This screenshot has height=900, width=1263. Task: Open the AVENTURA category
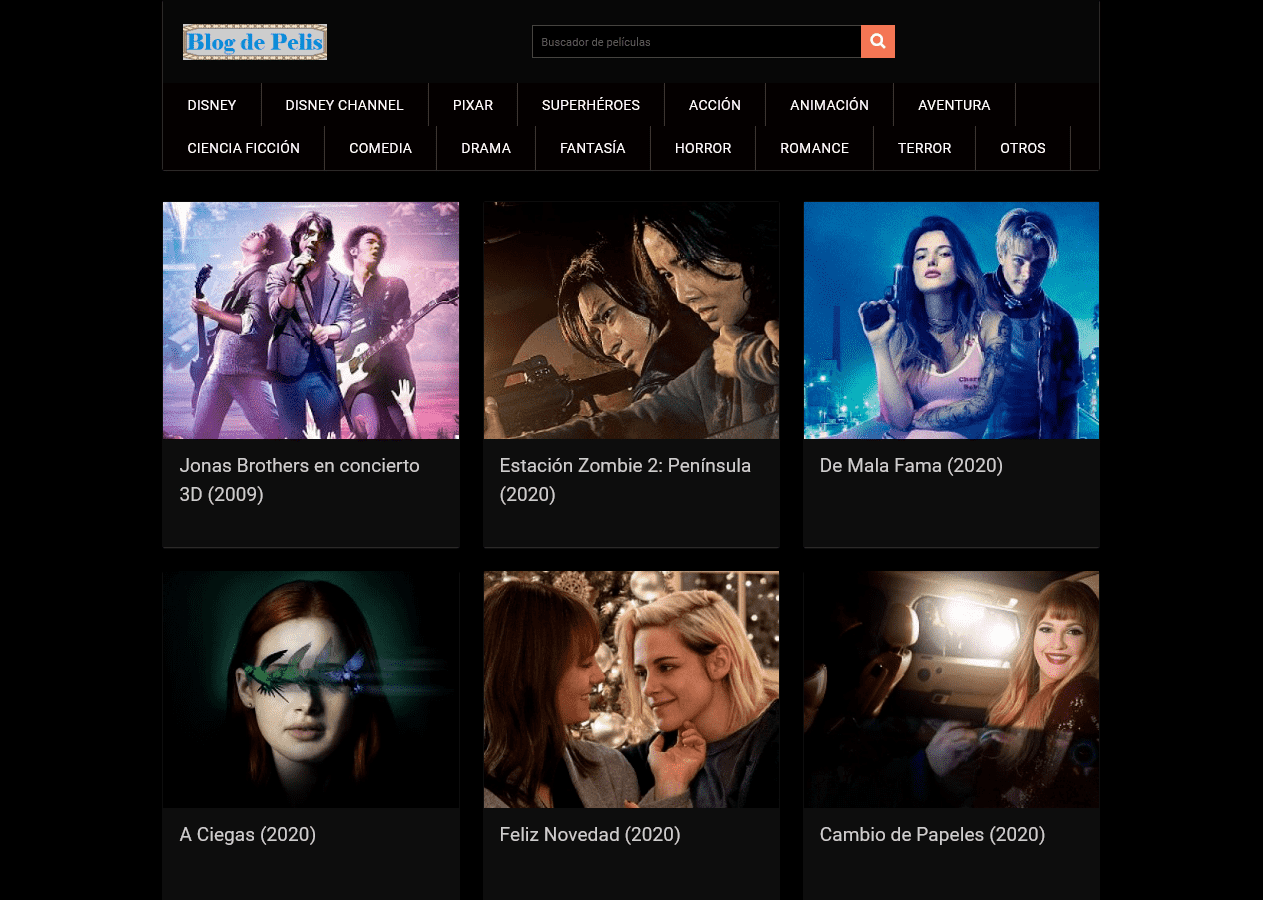[954, 105]
